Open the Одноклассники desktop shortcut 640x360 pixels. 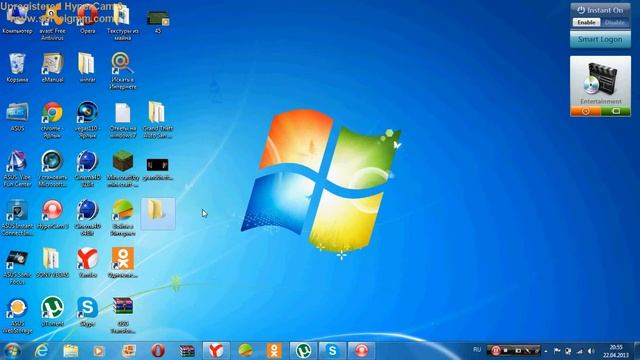click(122, 263)
